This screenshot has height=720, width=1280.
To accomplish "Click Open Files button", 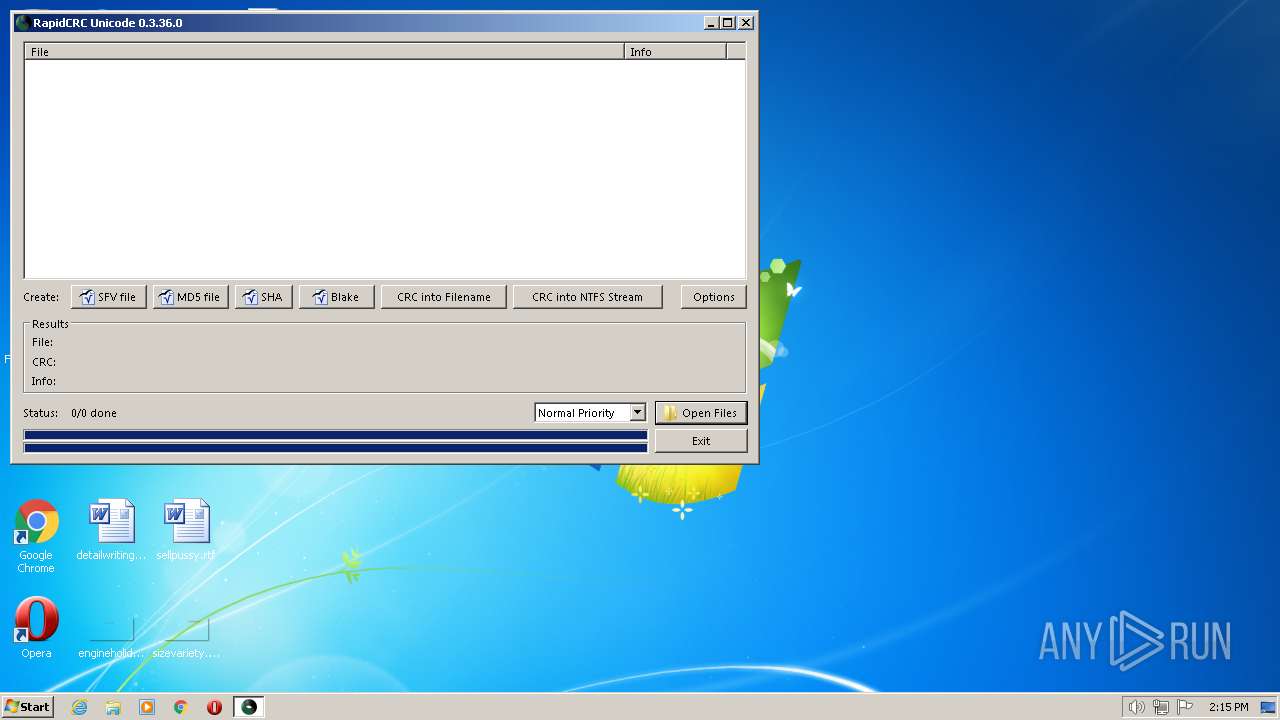I will coord(701,413).
